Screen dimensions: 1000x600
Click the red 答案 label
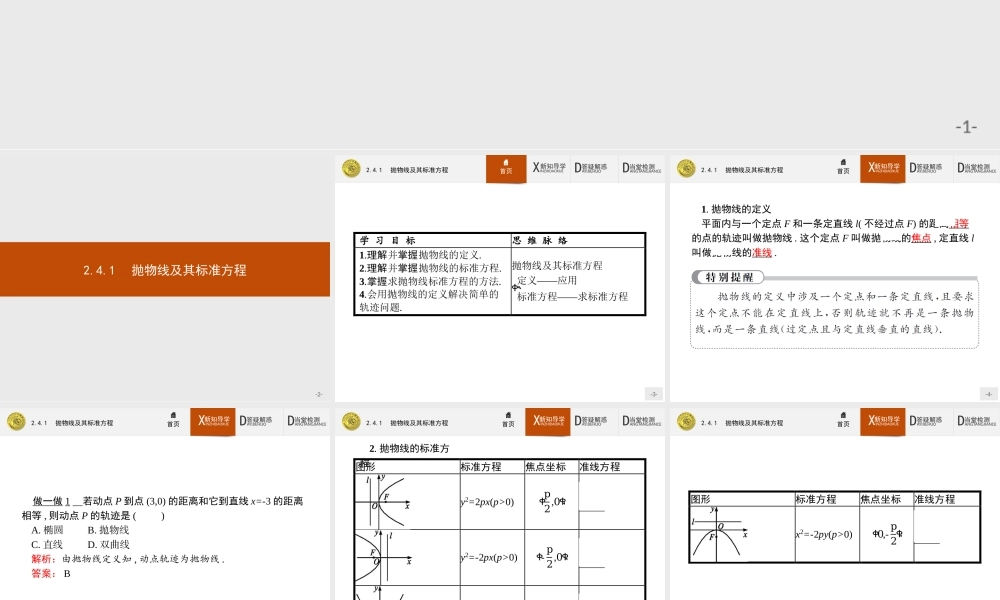[x=43, y=573]
